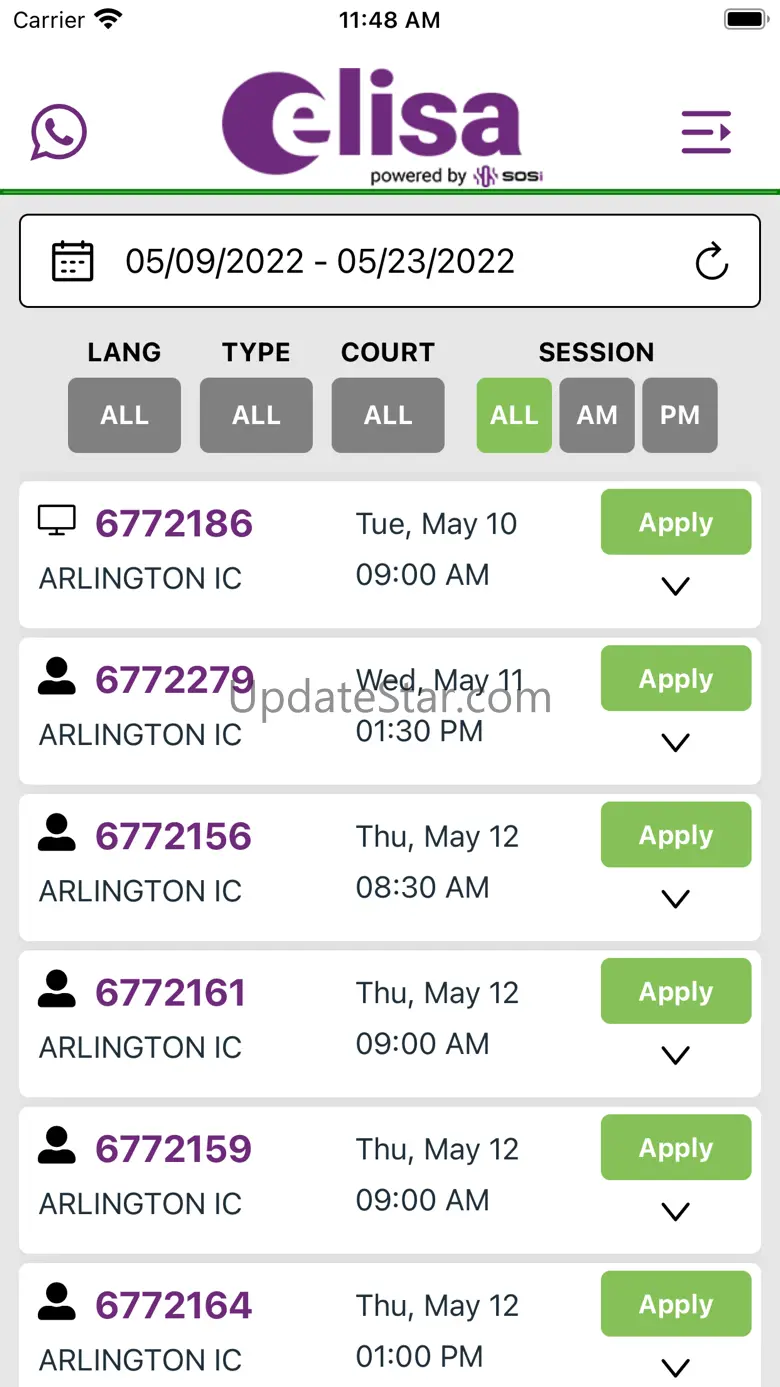Click the person icon for job 6772279
This screenshot has height=1387, width=780.
[57, 677]
